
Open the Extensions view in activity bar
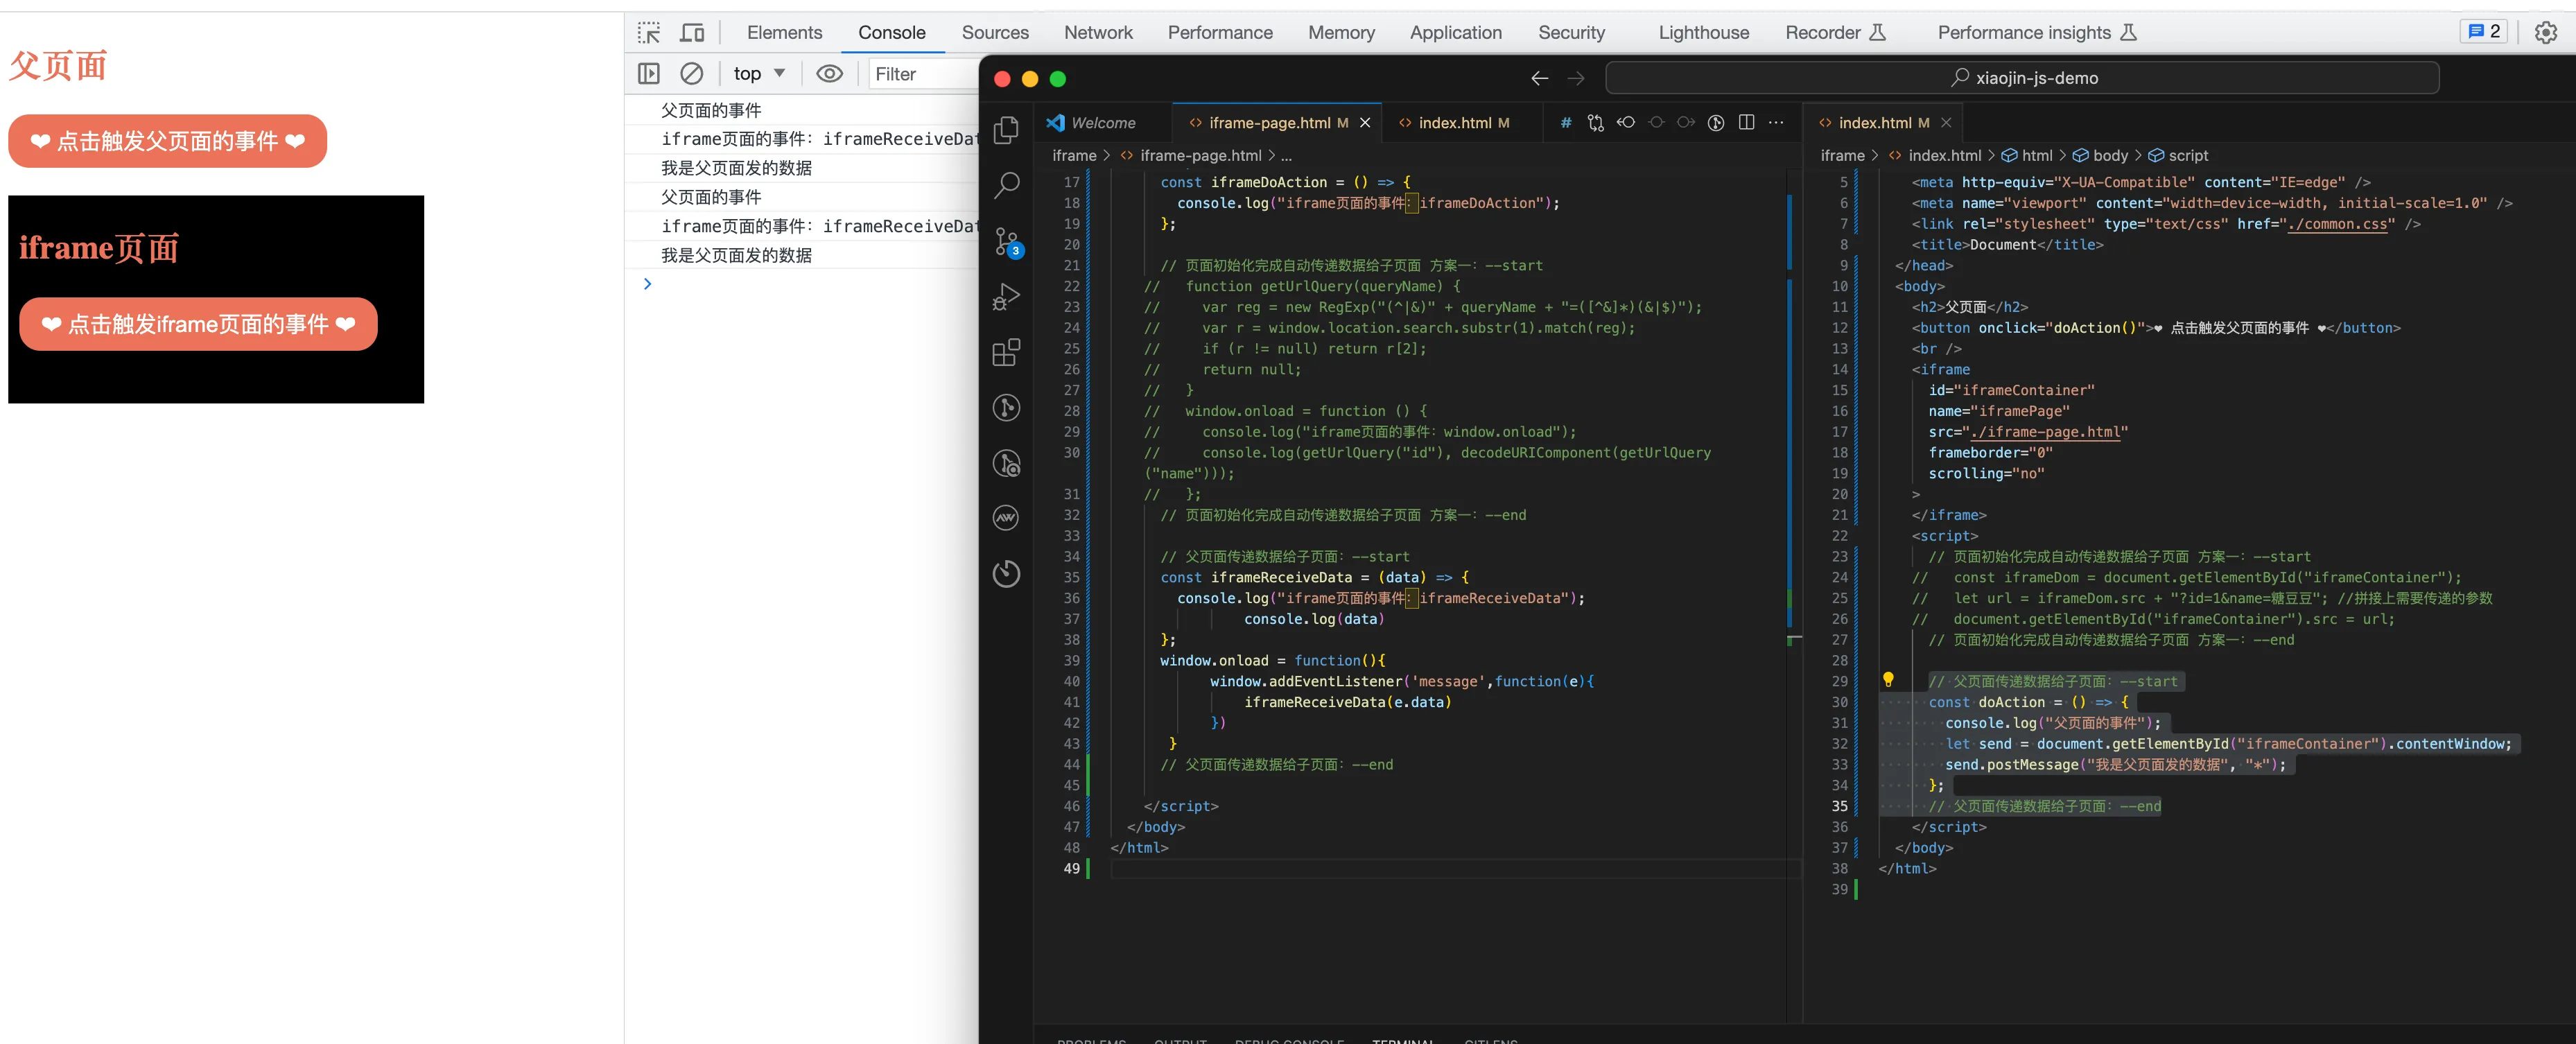[1006, 353]
